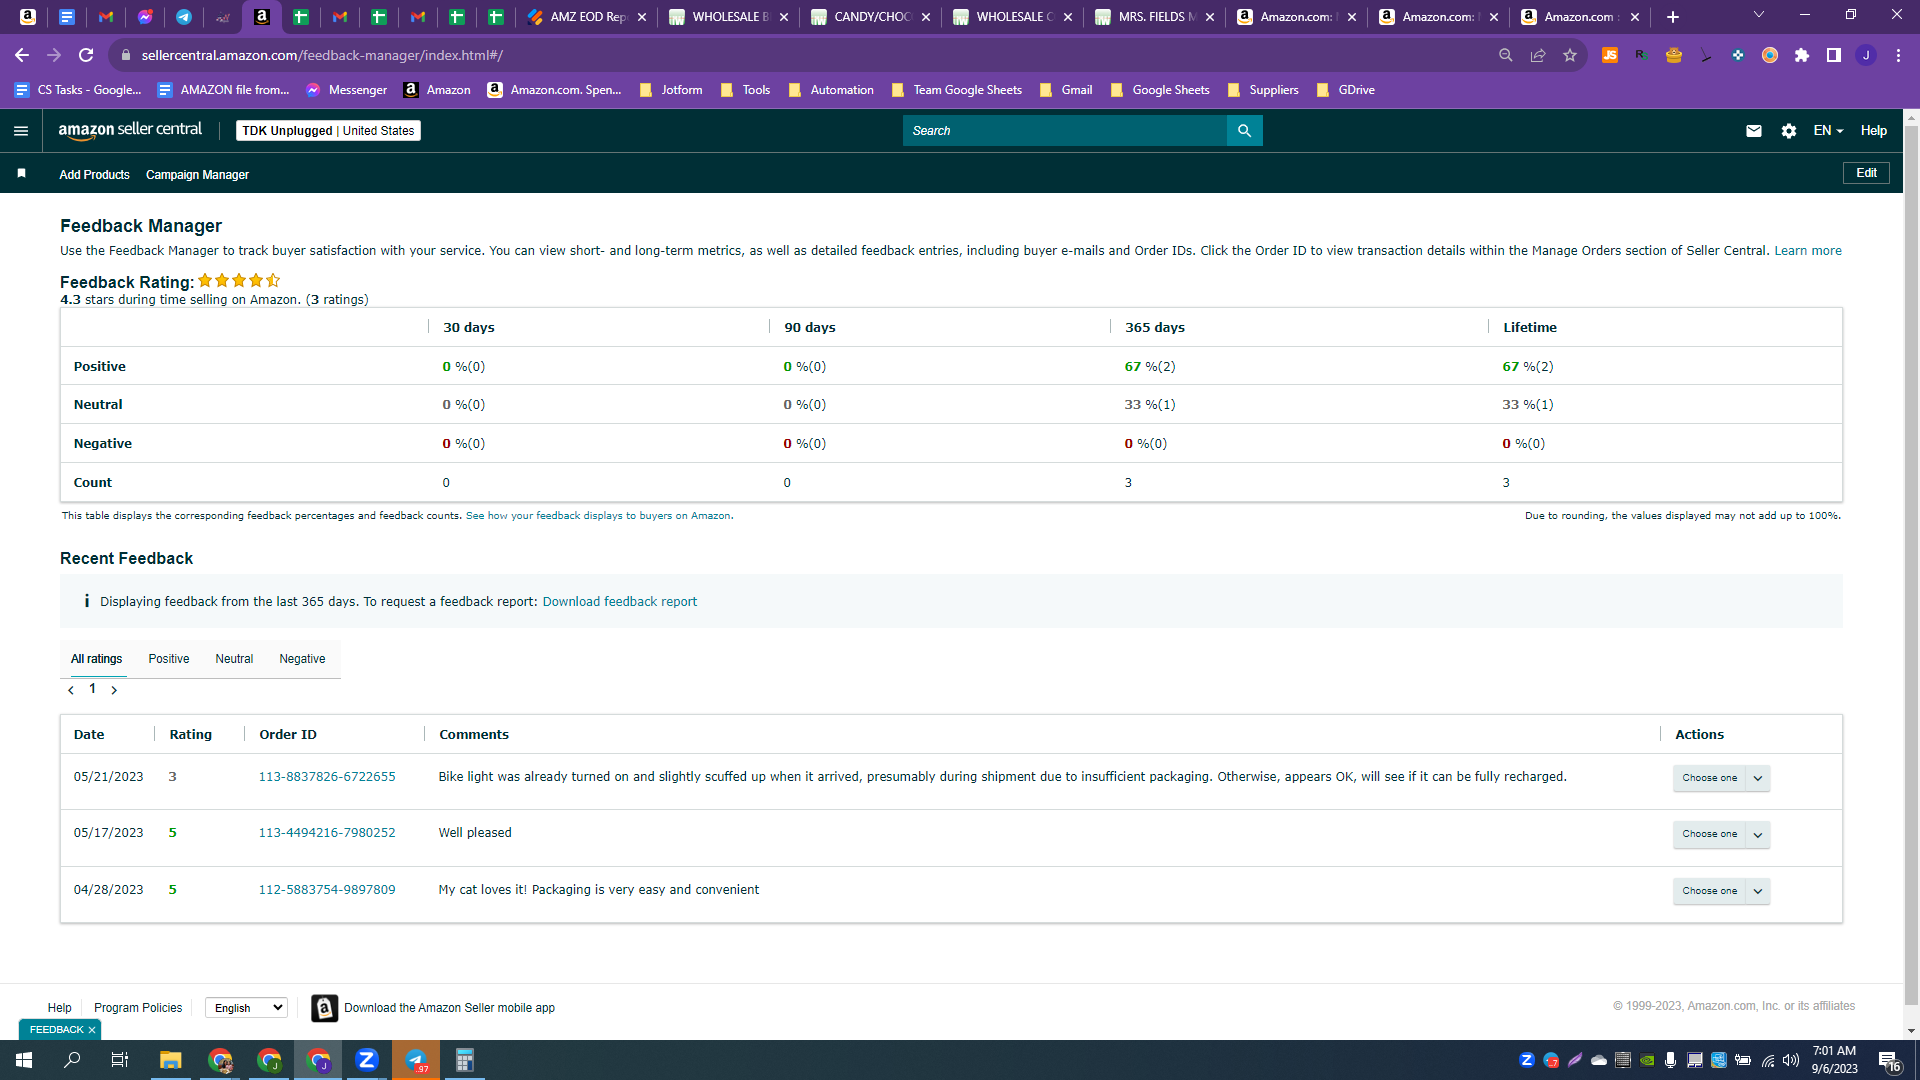1920x1080 pixels.
Task: Click Download the Amazon Seller mobile app
Action: tap(449, 1008)
